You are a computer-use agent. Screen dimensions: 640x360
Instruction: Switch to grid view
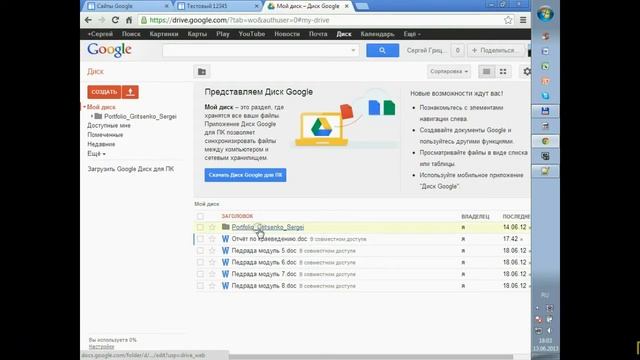[503, 72]
